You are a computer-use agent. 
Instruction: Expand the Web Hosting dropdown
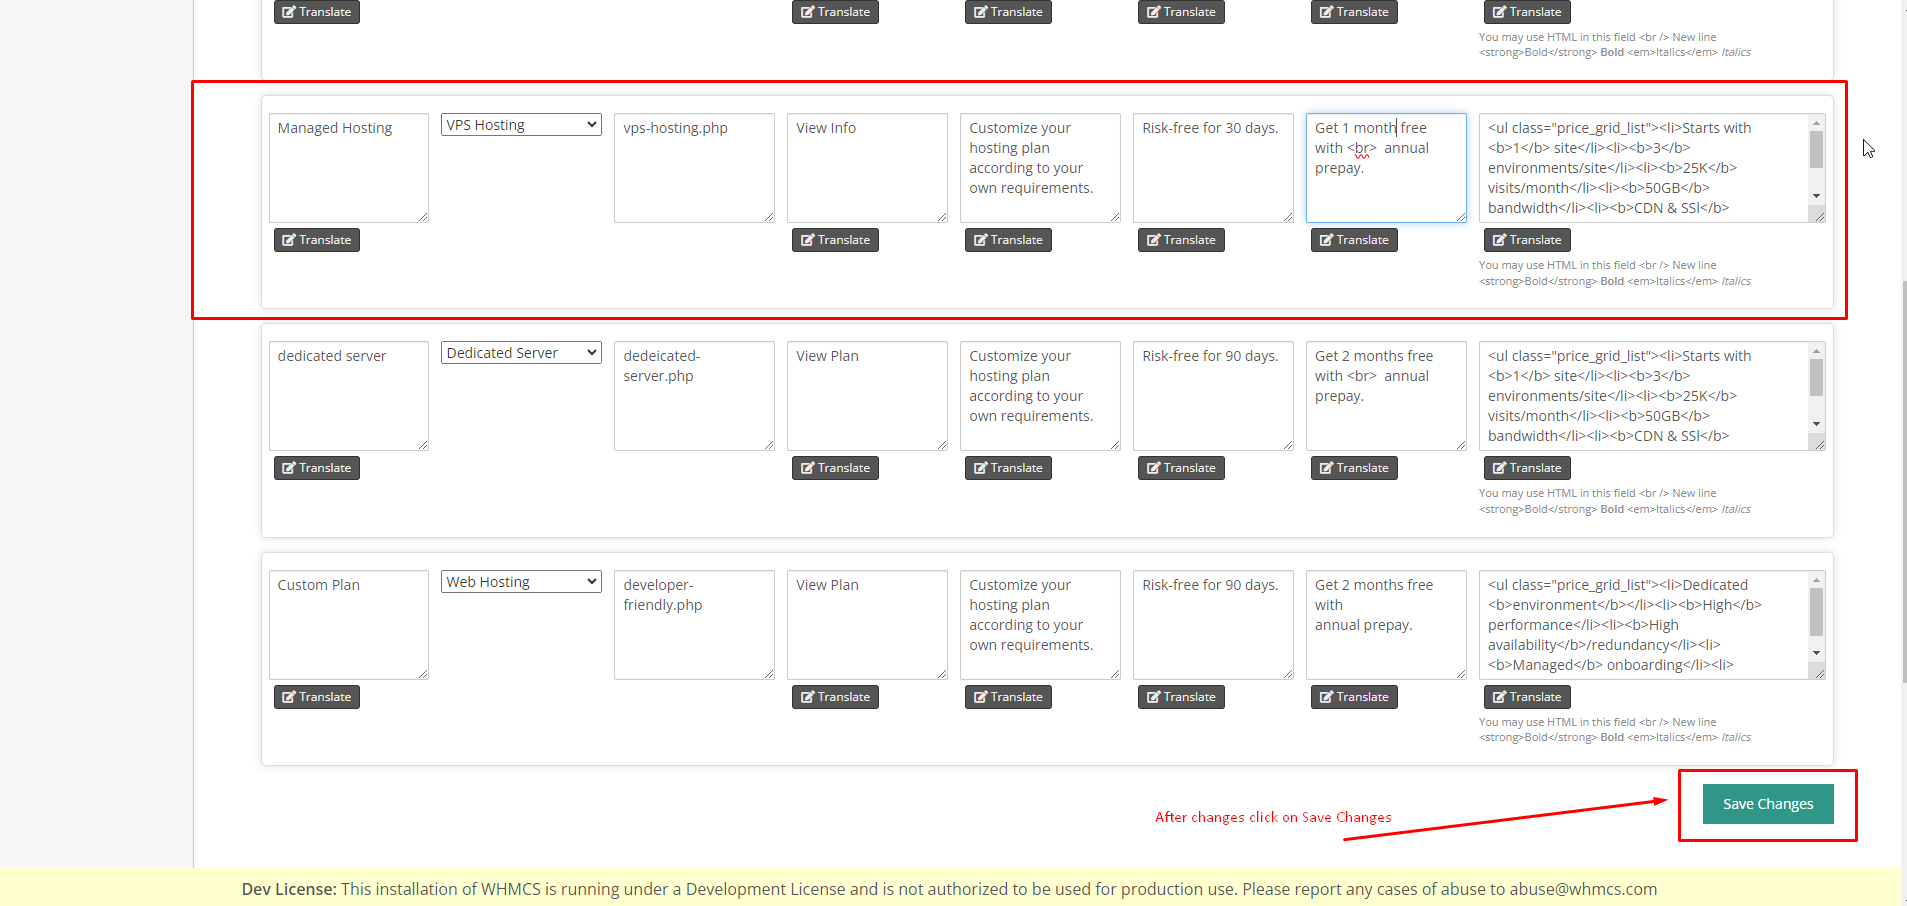click(520, 582)
